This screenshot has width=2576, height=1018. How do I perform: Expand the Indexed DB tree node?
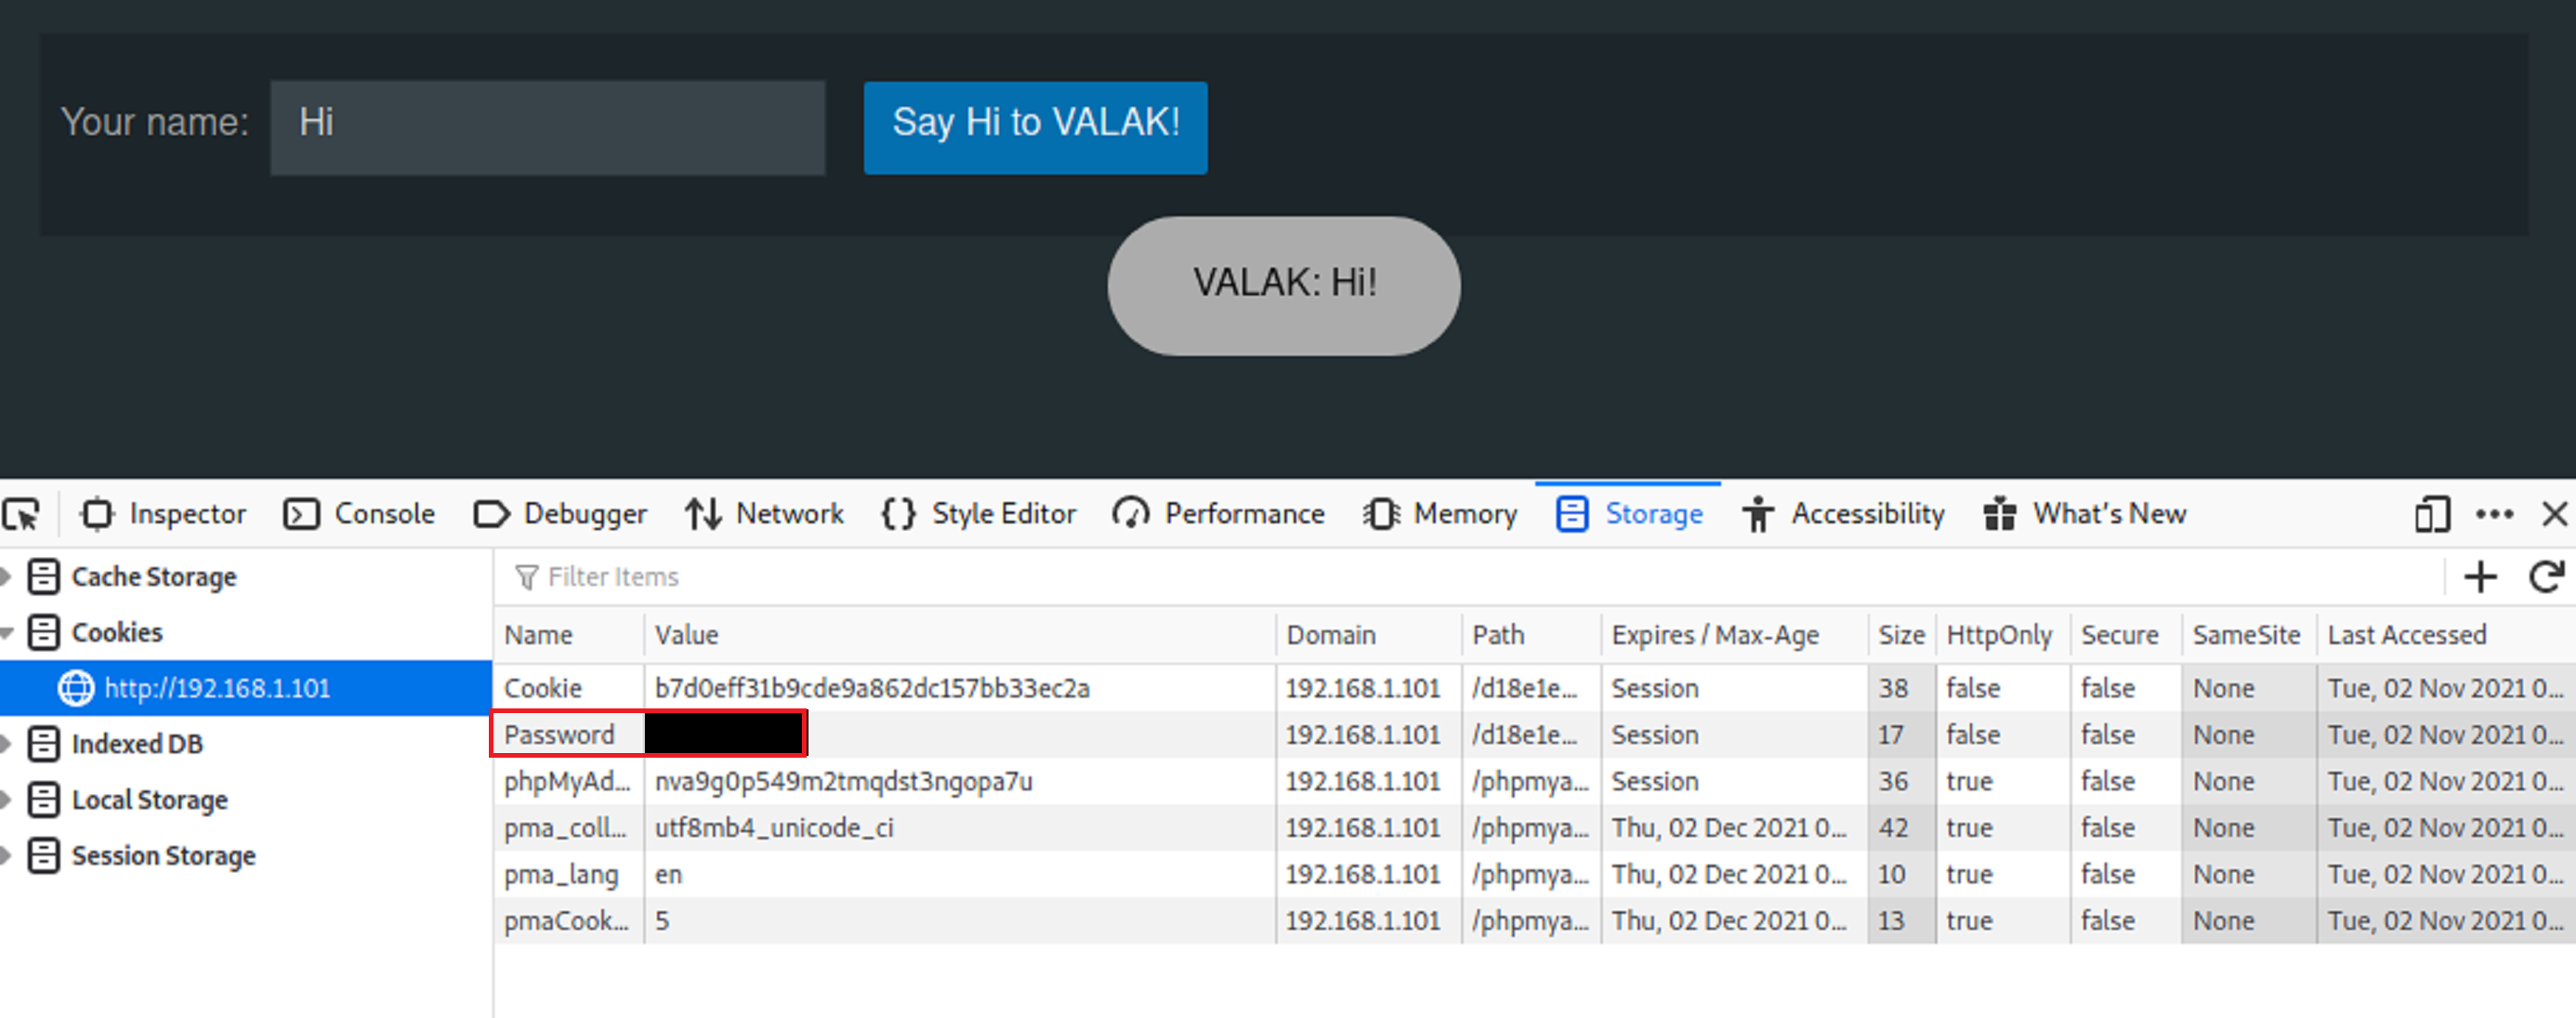[x=7, y=743]
